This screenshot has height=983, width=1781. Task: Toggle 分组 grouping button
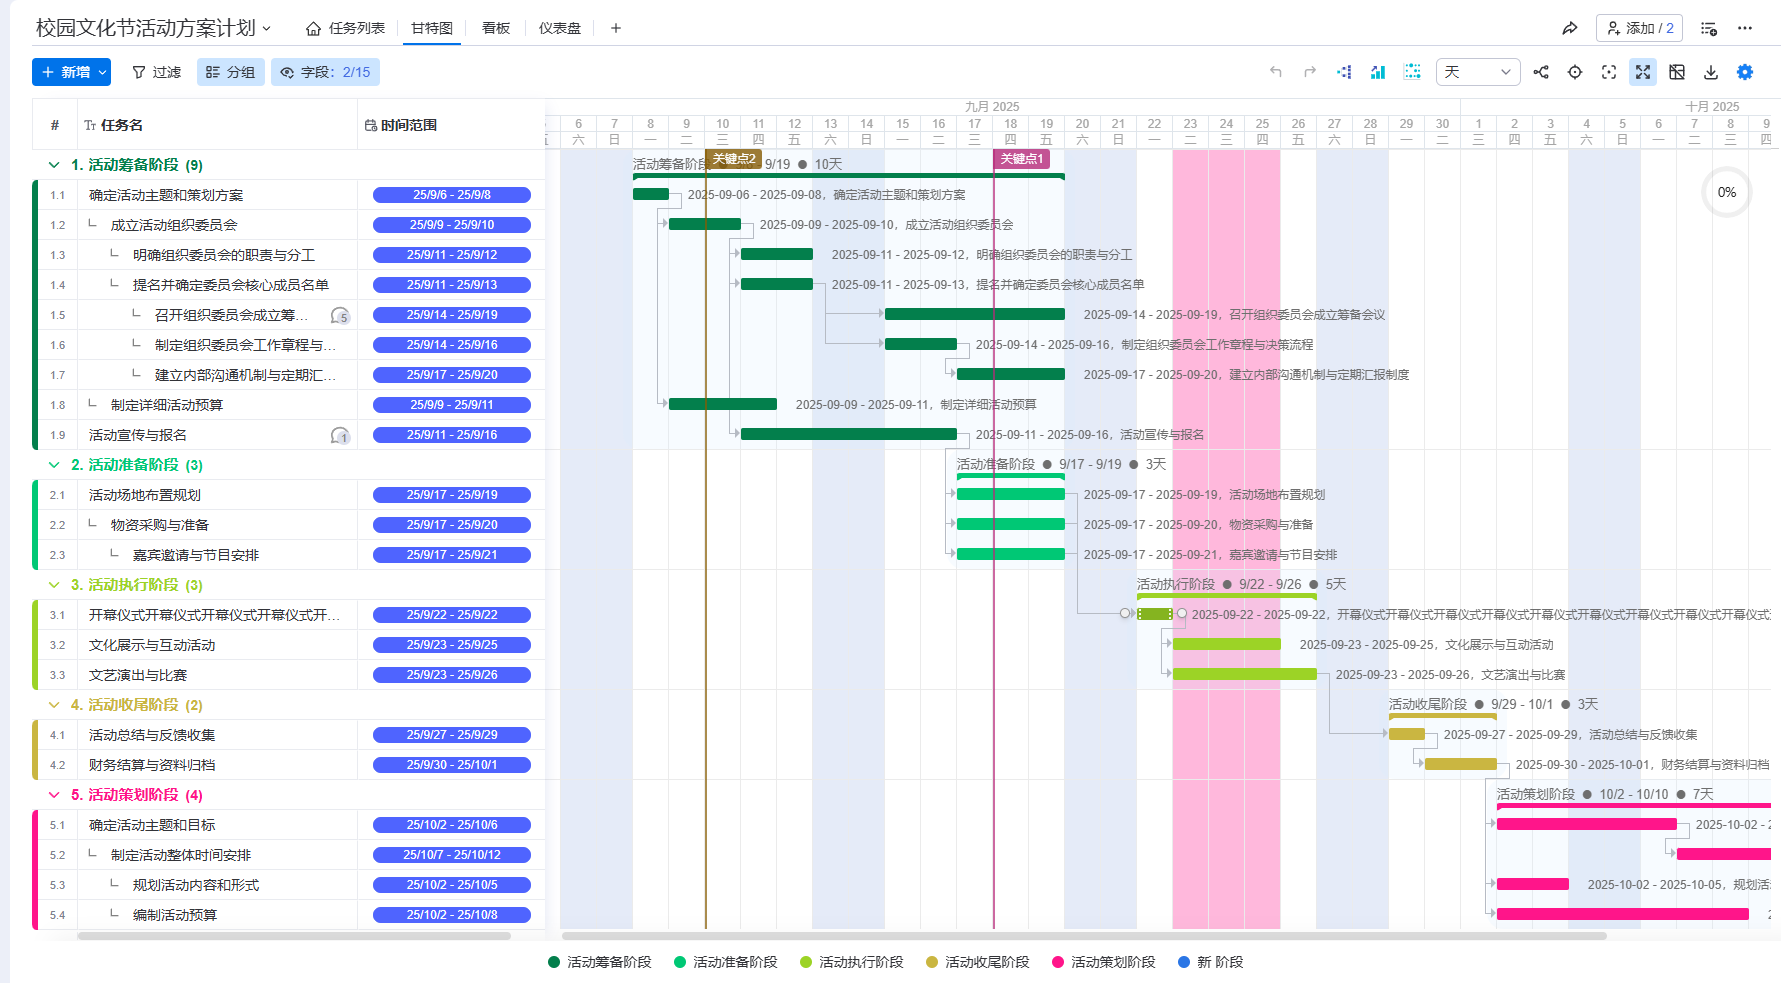click(231, 72)
